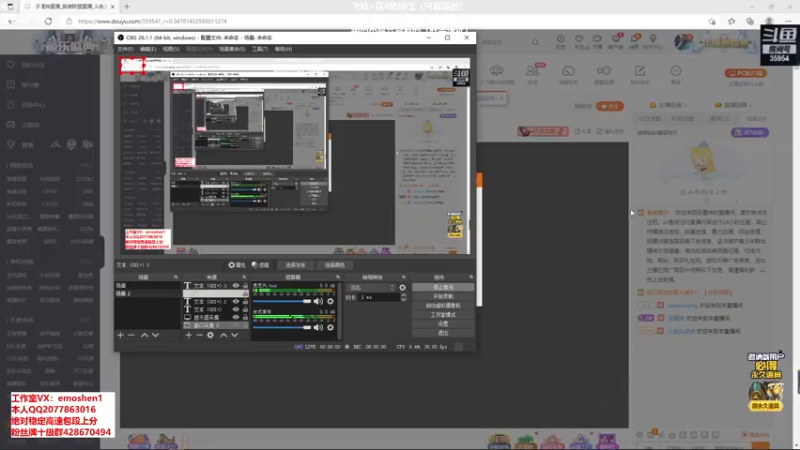Toggle visibility of display capture source

pyautogui.click(x=236, y=317)
